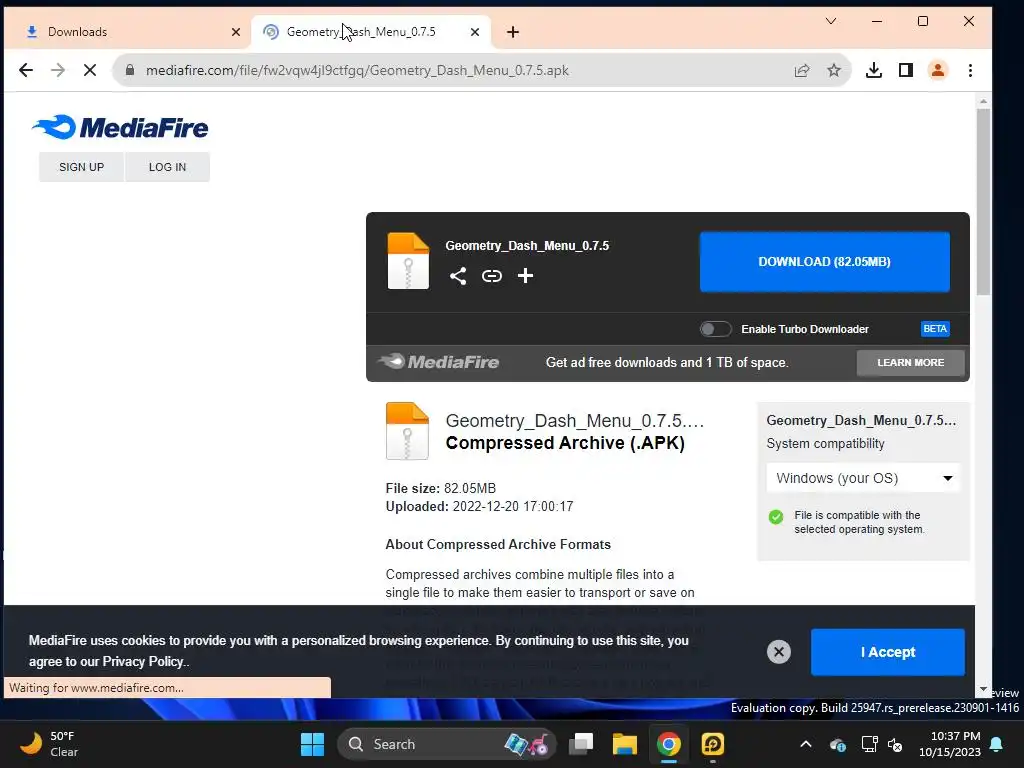This screenshot has width=1024, height=768.
Task: Click the gray MediaFire logo in promo bar
Action: (438, 361)
